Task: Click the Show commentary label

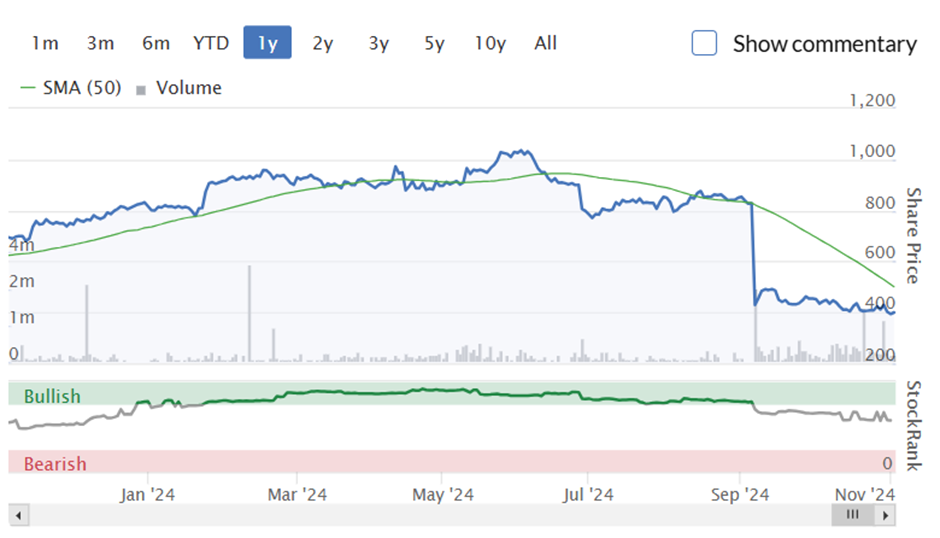Action: [824, 44]
